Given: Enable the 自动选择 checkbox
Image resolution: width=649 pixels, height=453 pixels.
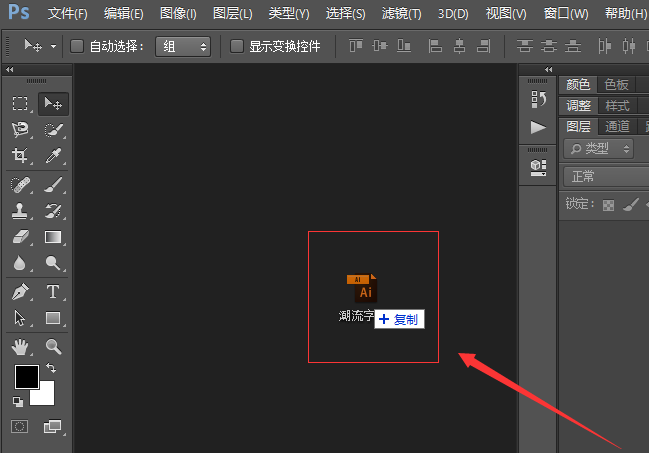Looking at the screenshot, I should tap(77, 47).
